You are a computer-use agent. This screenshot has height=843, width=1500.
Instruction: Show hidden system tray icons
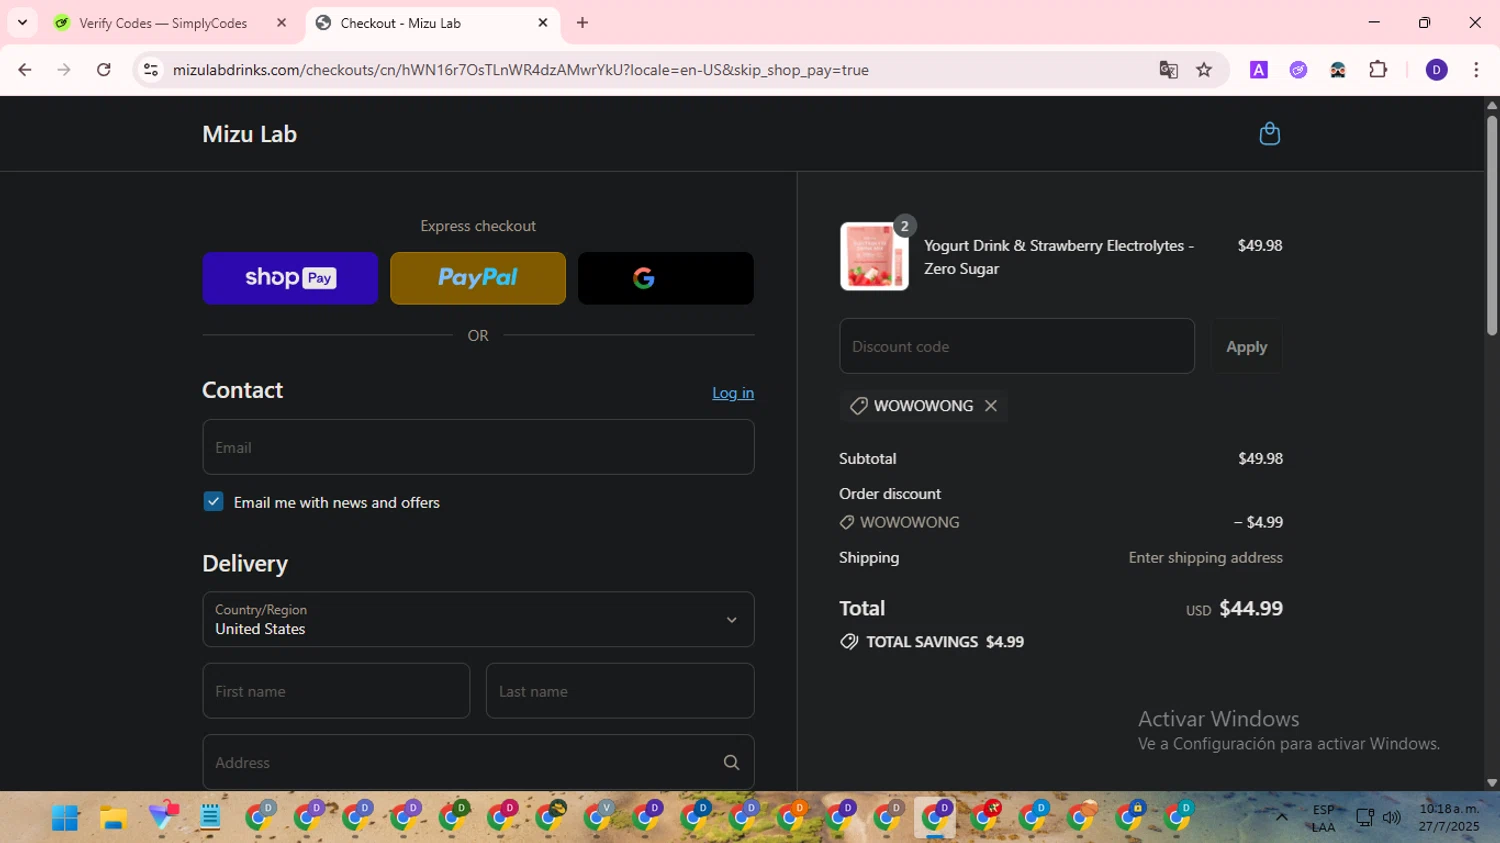pos(1281,818)
